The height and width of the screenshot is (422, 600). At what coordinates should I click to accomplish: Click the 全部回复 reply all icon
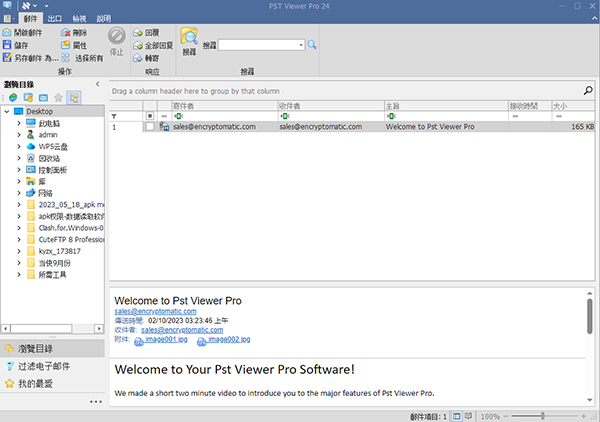[138, 46]
